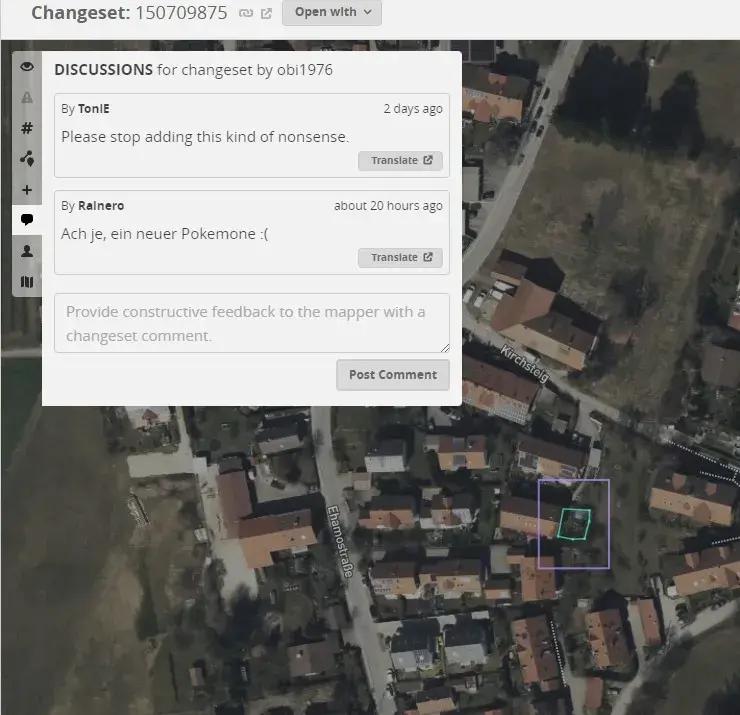
Task: Expand the Open with dropdown
Action: pyautogui.click(x=332, y=12)
